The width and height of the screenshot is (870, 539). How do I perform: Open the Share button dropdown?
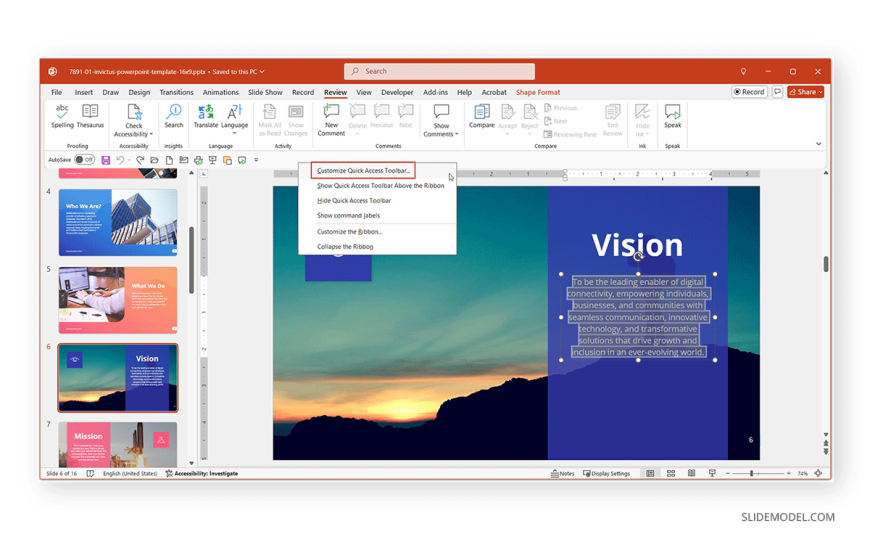tap(821, 92)
